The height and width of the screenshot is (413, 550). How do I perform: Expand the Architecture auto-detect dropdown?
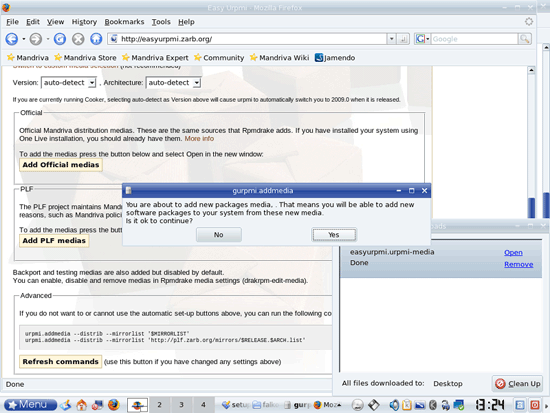[174, 83]
